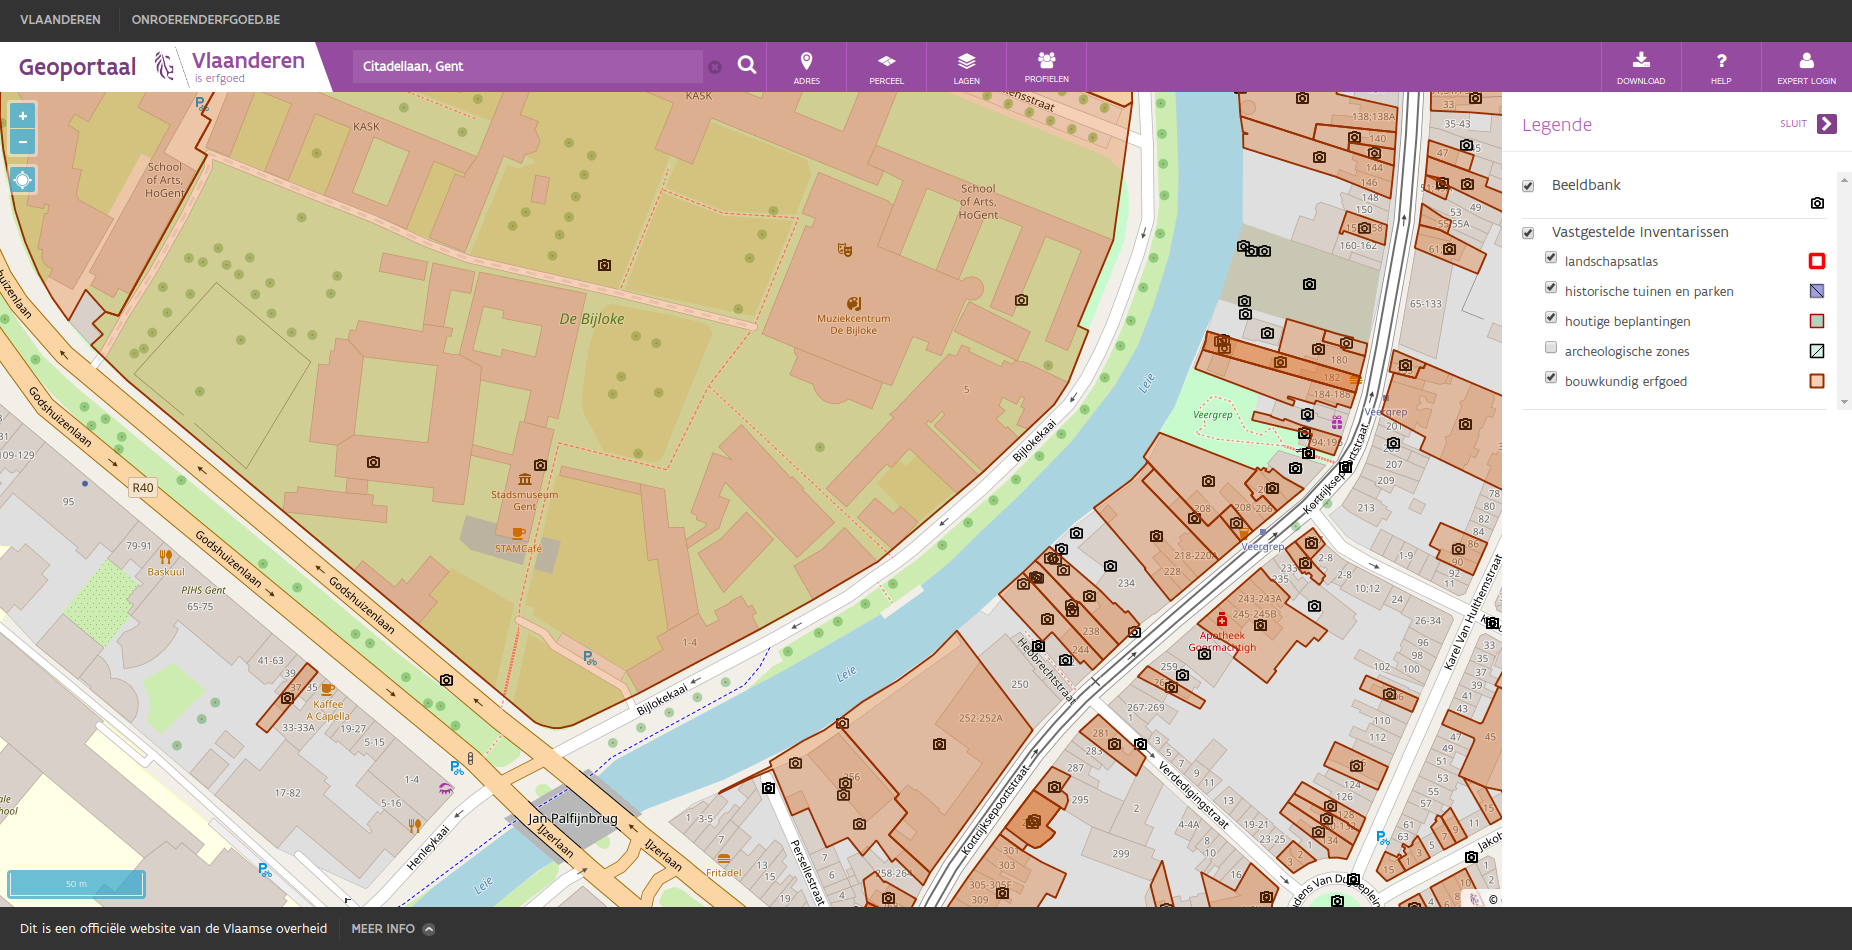Click the R40 road badge
The width and height of the screenshot is (1852, 950).
point(143,488)
